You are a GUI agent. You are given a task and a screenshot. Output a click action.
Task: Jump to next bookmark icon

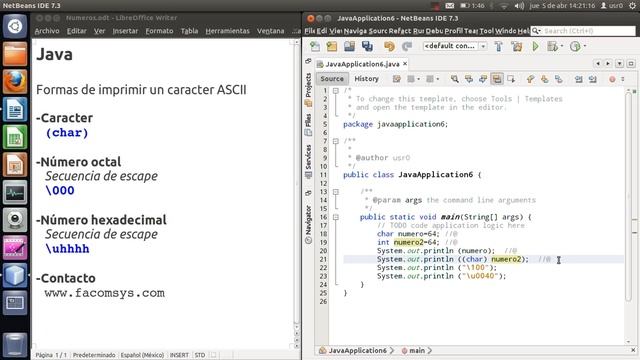tap(544, 79)
